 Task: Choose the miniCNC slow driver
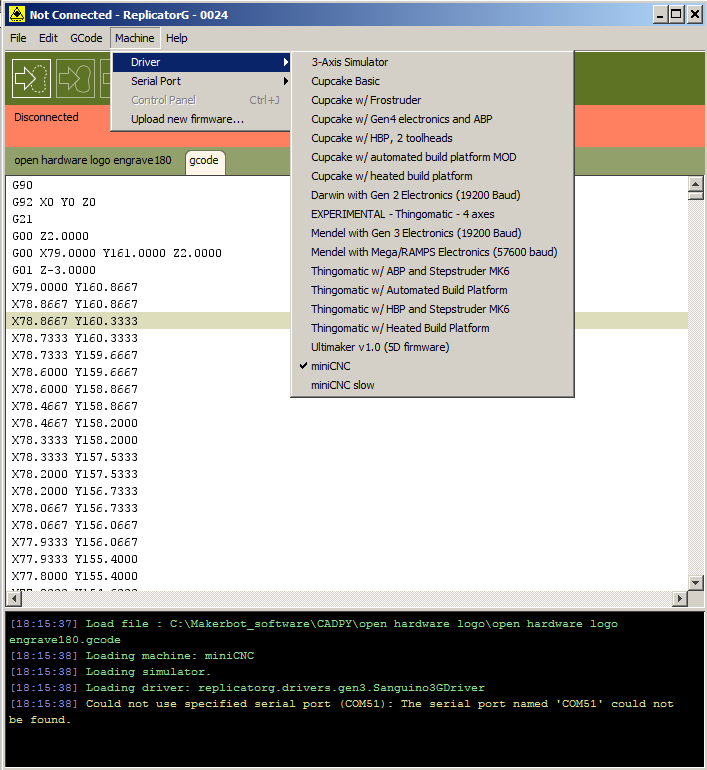click(x=343, y=385)
